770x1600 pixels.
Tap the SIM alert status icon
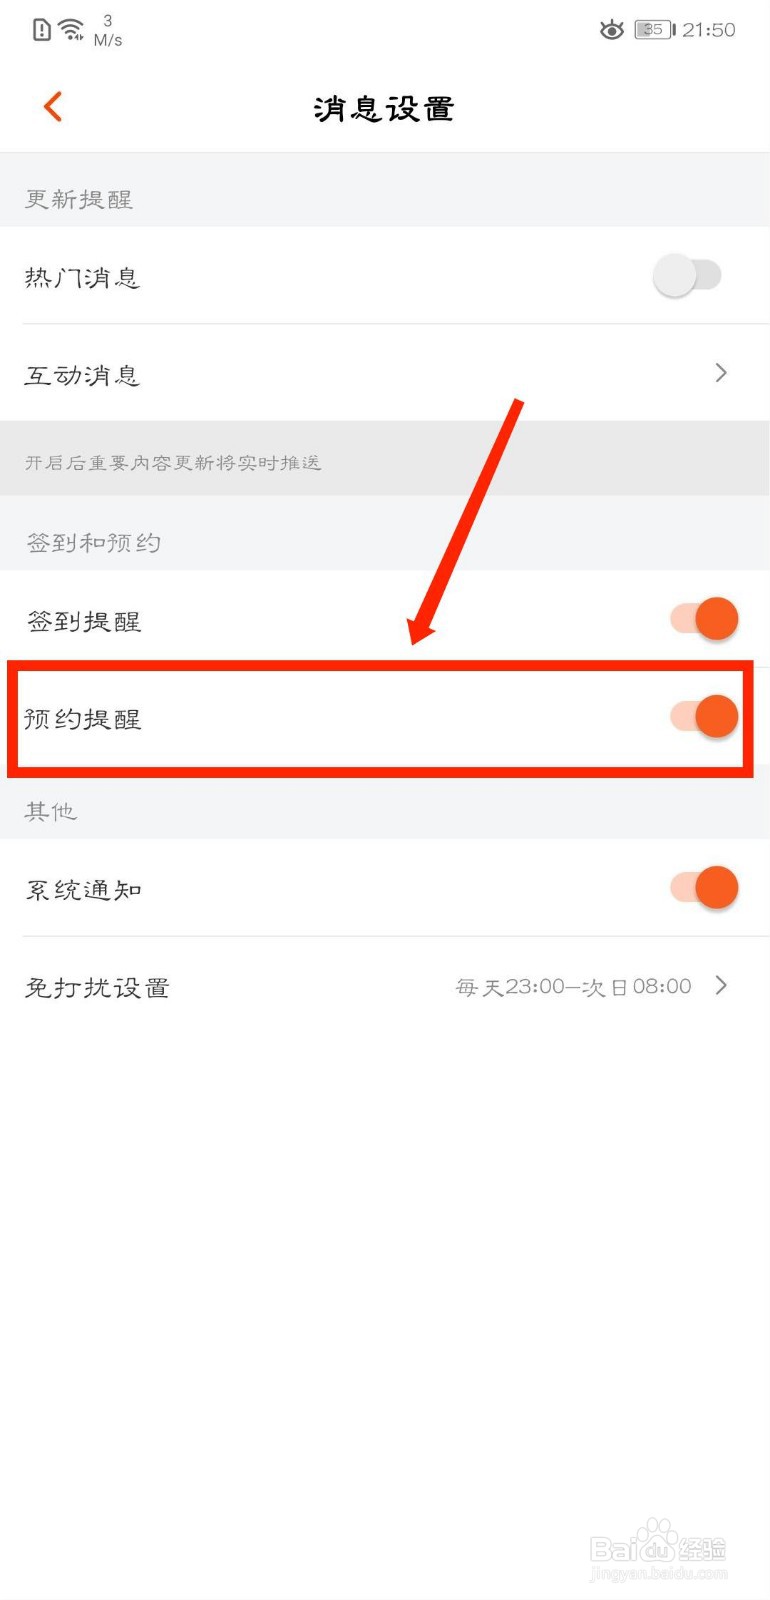41,30
